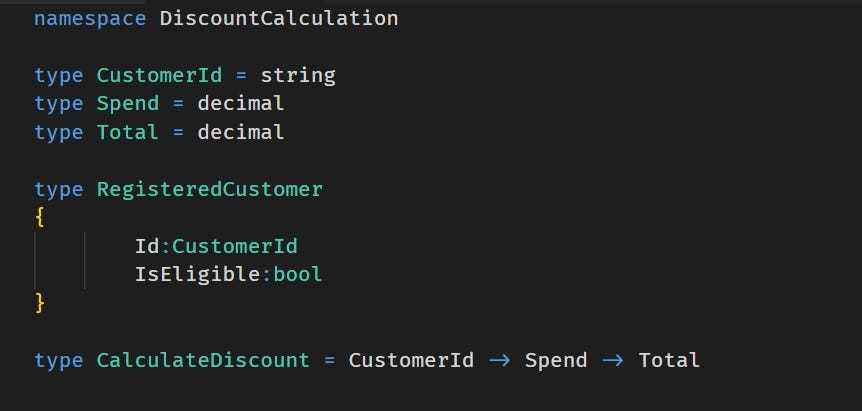Viewport: 862px width, 411px height.
Task: Click Spend in the function signature
Action: click(556, 362)
